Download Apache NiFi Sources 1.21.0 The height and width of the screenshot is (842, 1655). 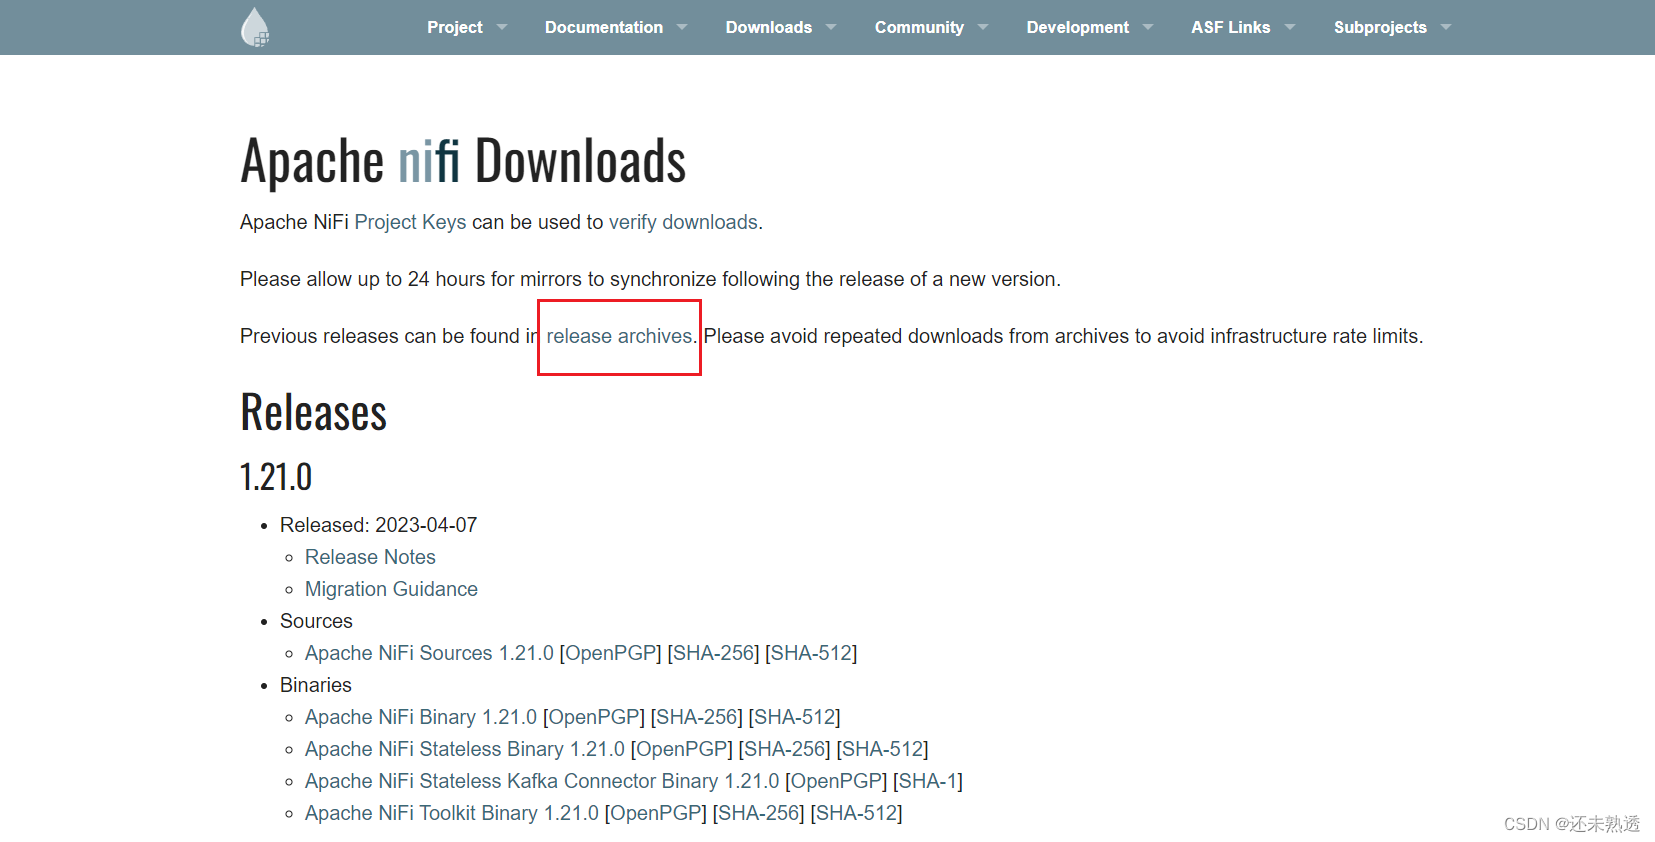click(429, 653)
